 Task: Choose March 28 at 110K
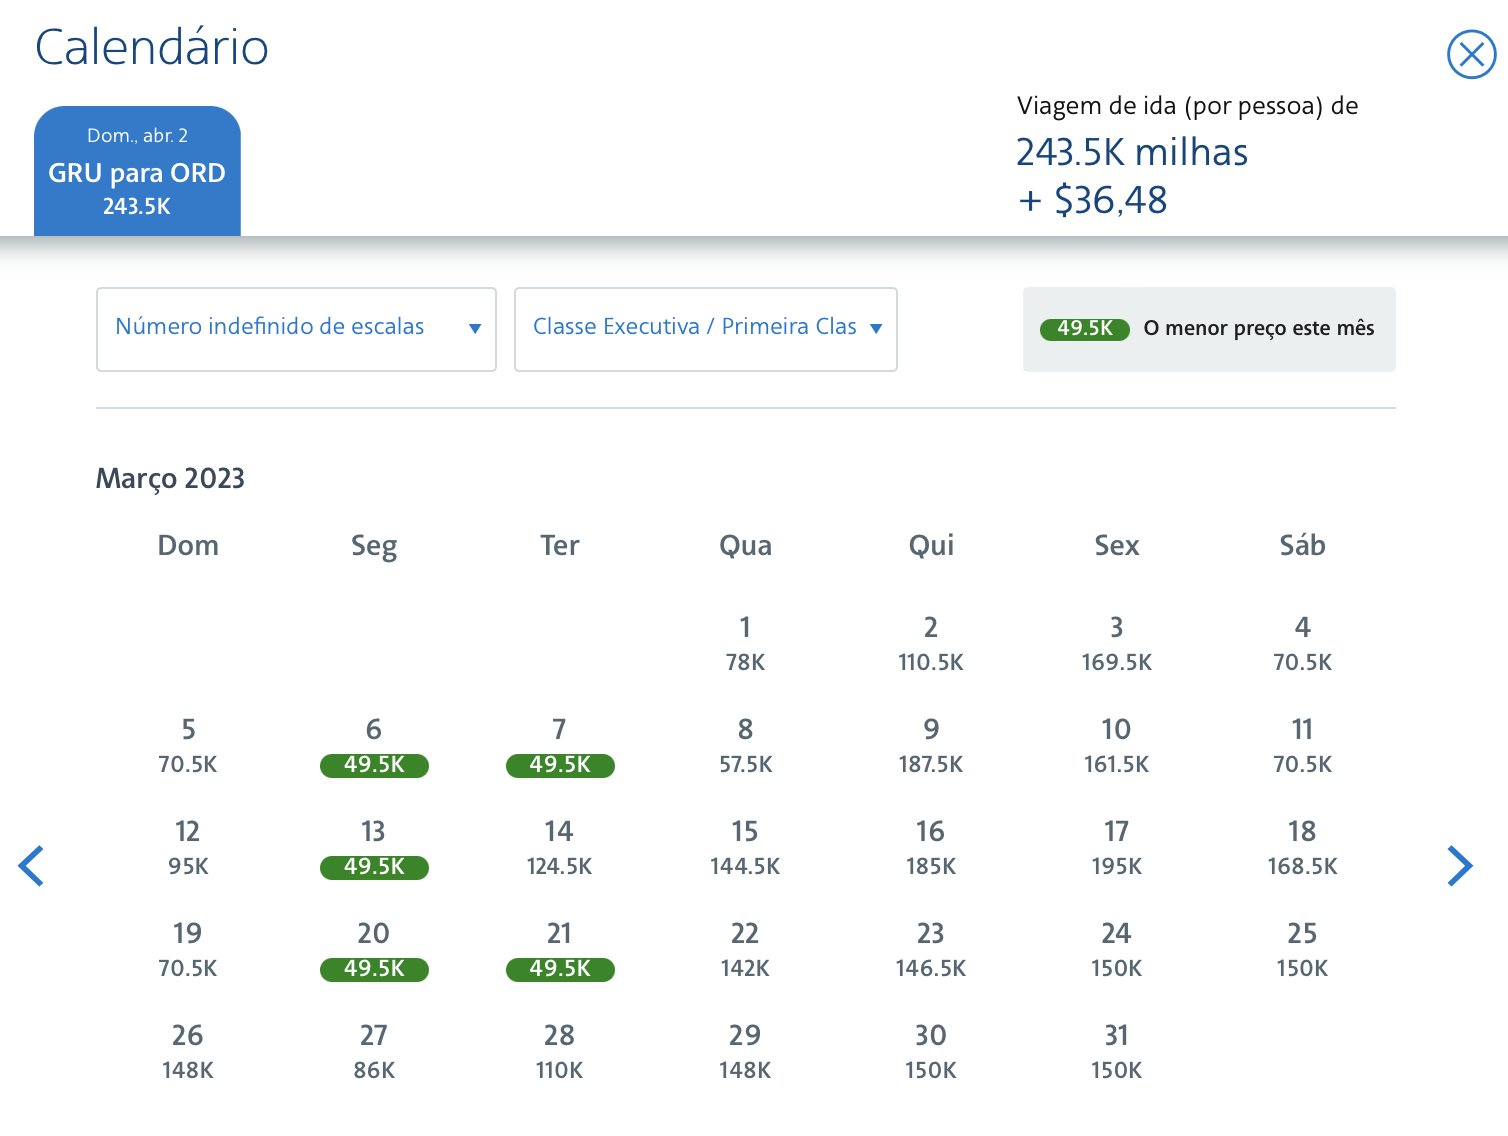click(560, 1052)
